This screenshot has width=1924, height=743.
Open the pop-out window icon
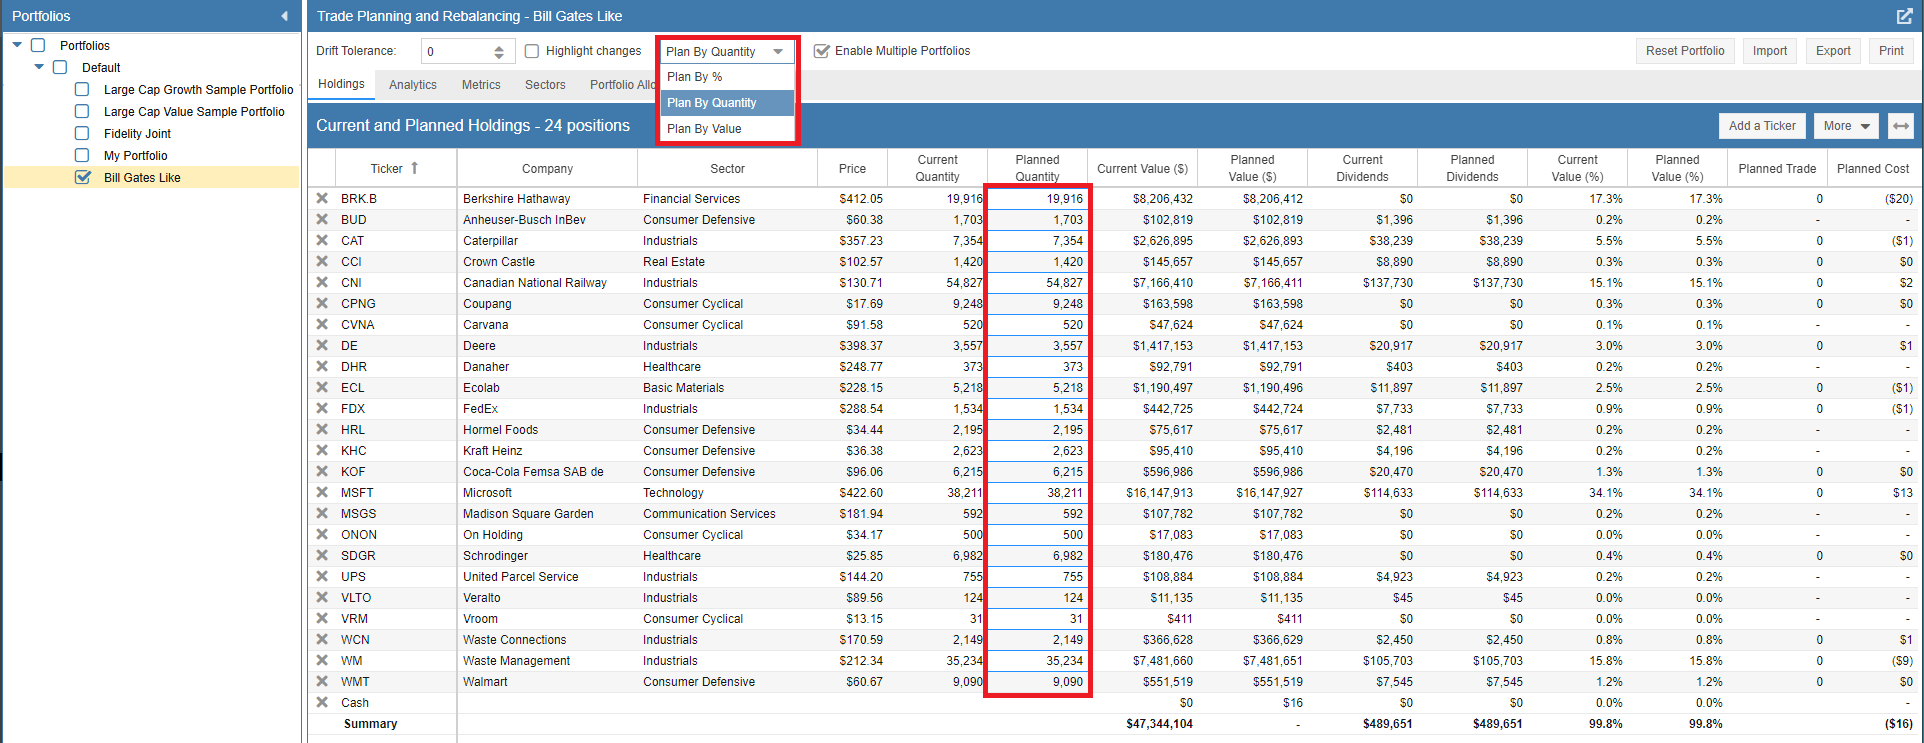pyautogui.click(x=1904, y=16)
